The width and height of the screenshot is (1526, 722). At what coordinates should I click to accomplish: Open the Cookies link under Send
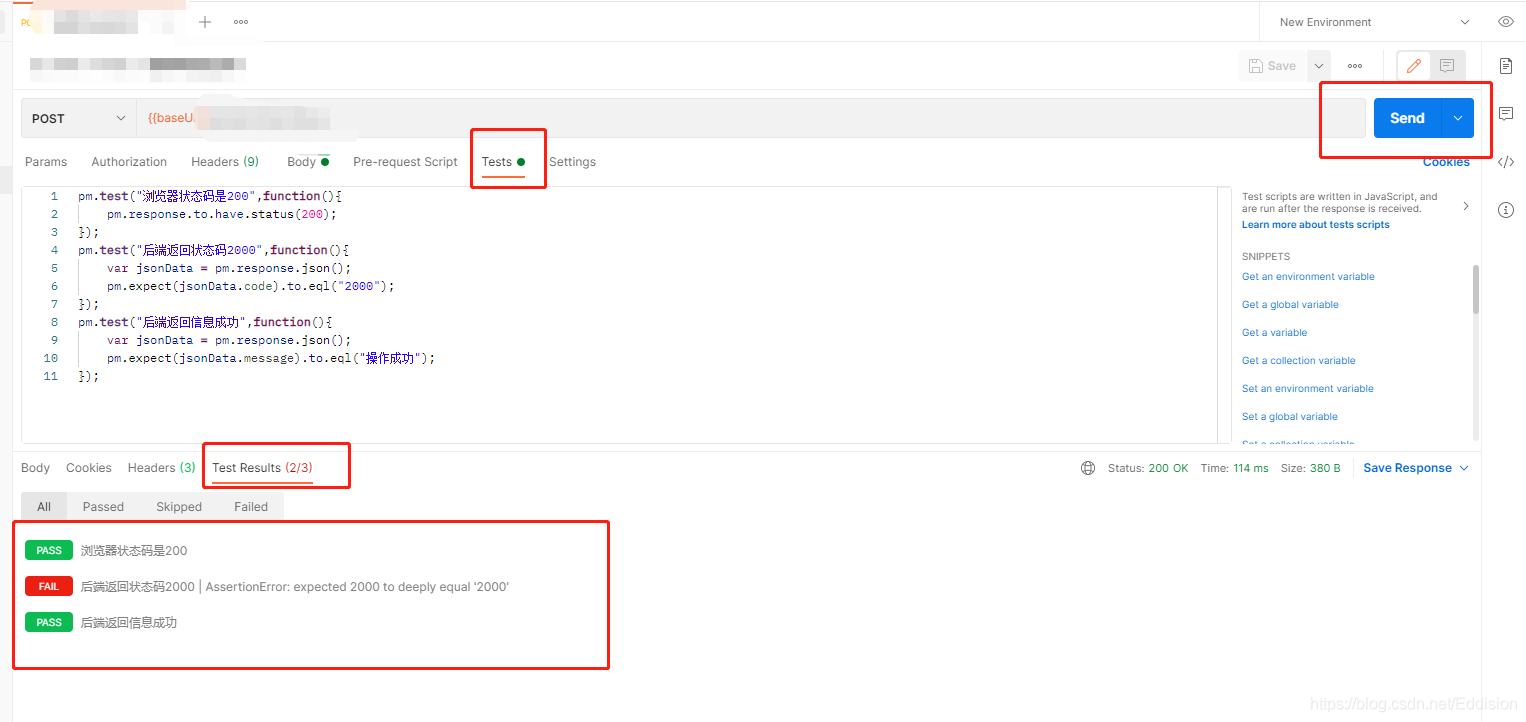pos(1446,162)
